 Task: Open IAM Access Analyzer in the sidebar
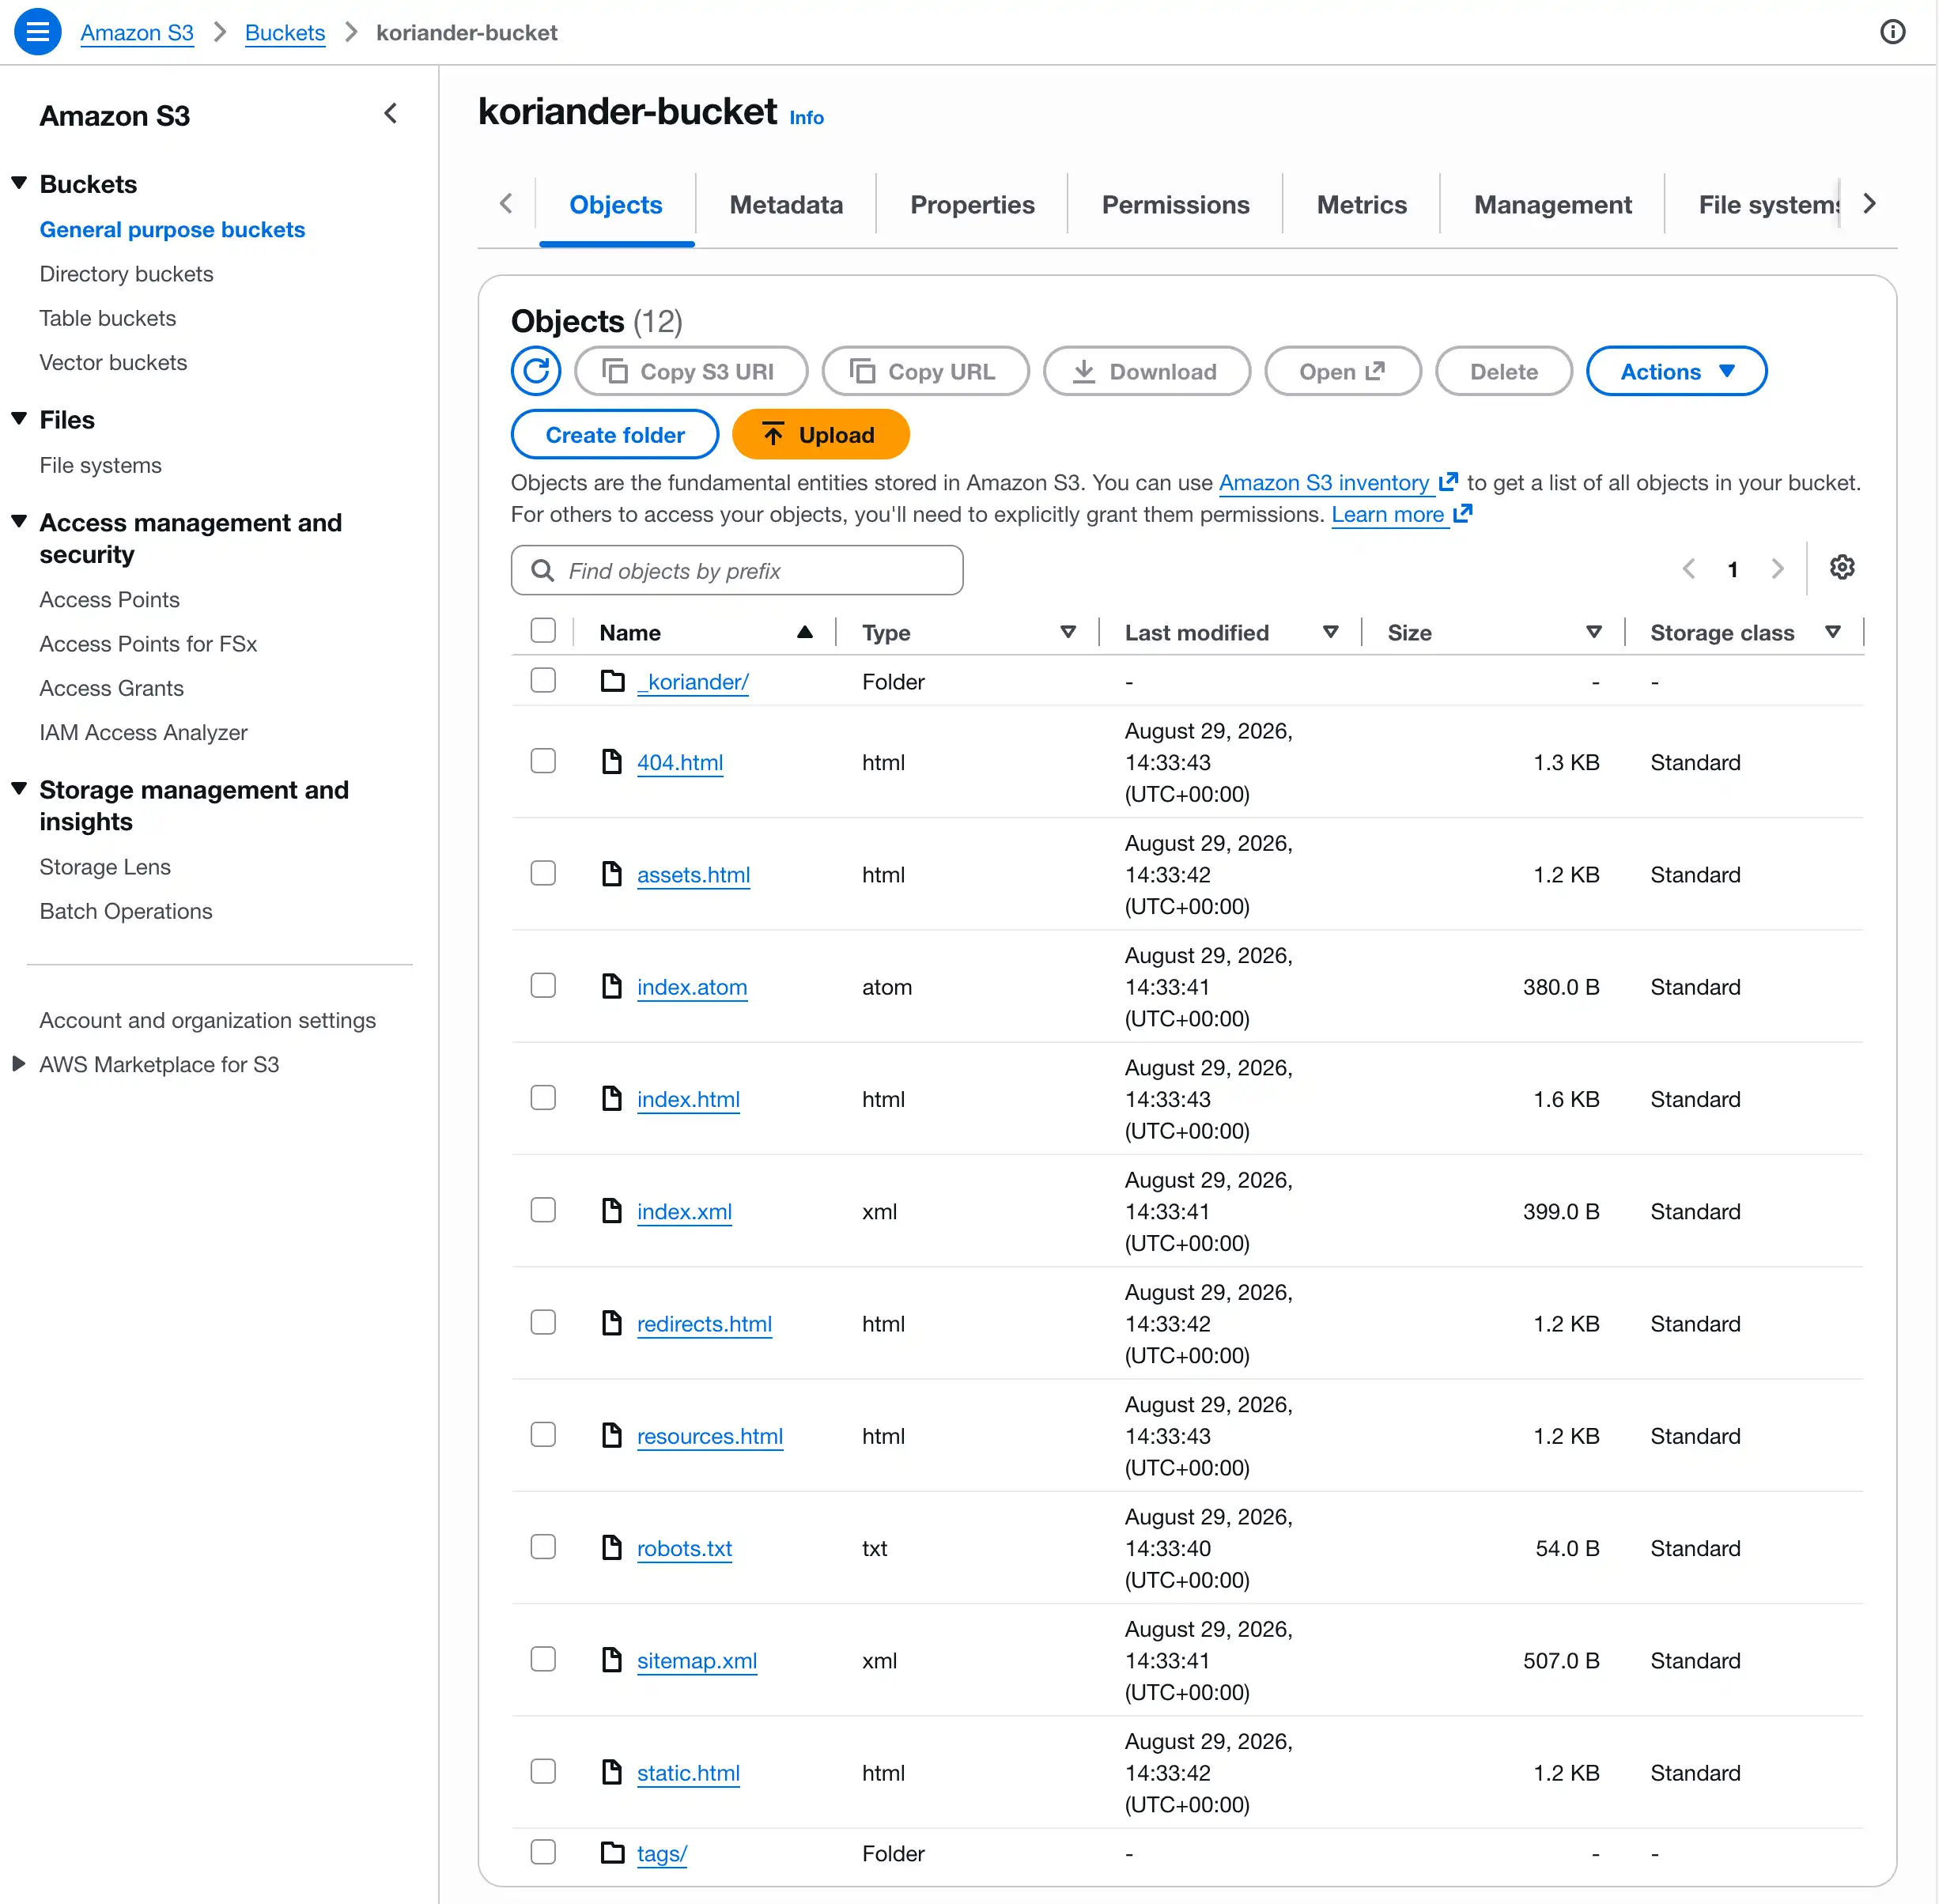[x=143, y=732]
